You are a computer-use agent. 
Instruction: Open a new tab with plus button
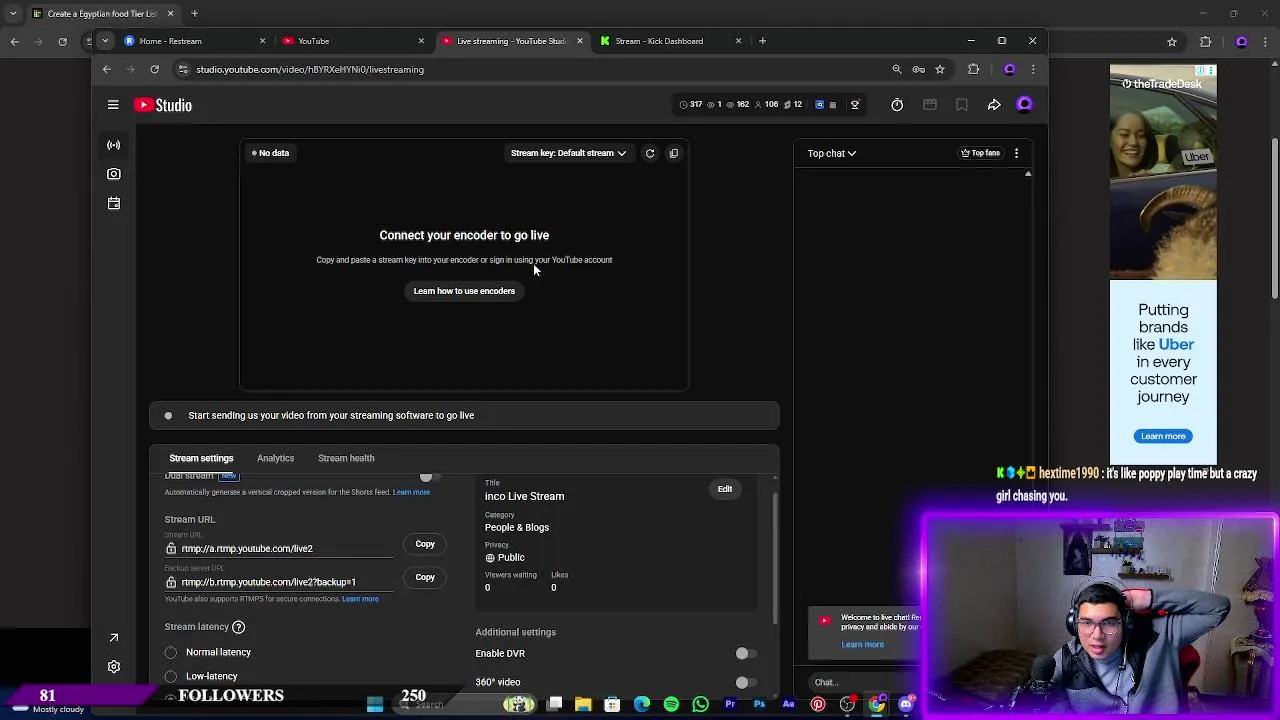pos(763,41)
